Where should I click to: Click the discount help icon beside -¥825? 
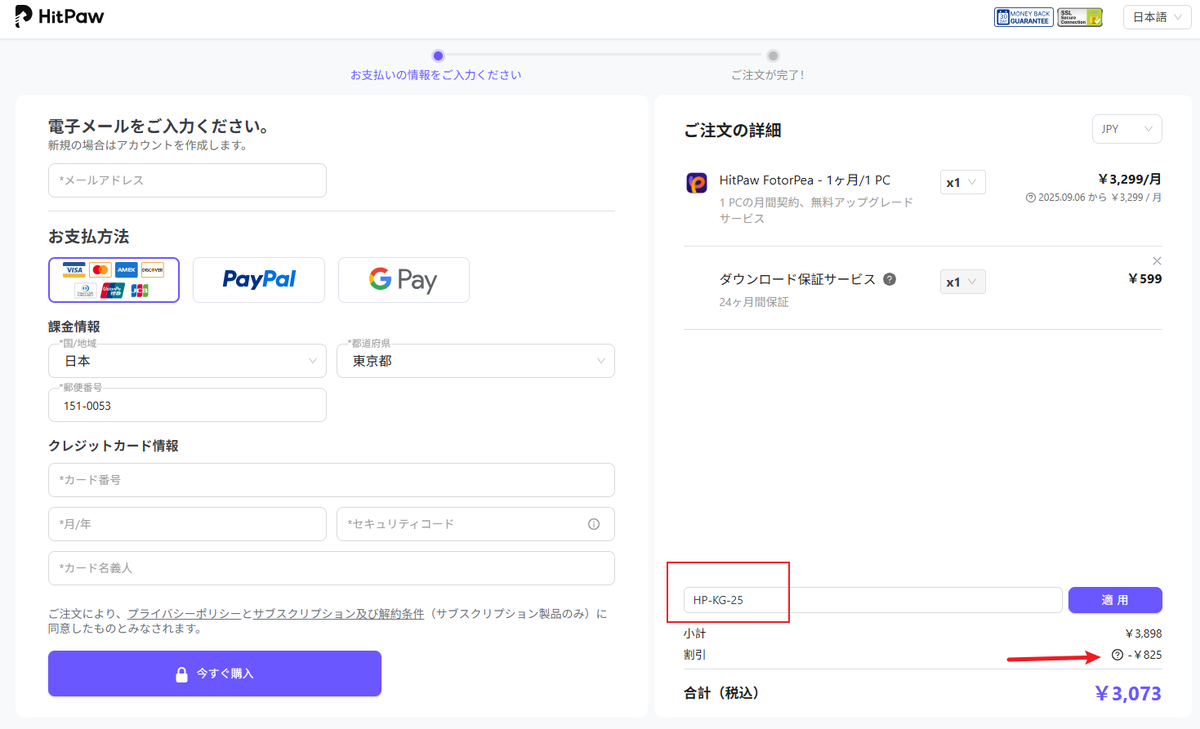coord(1116,655)
